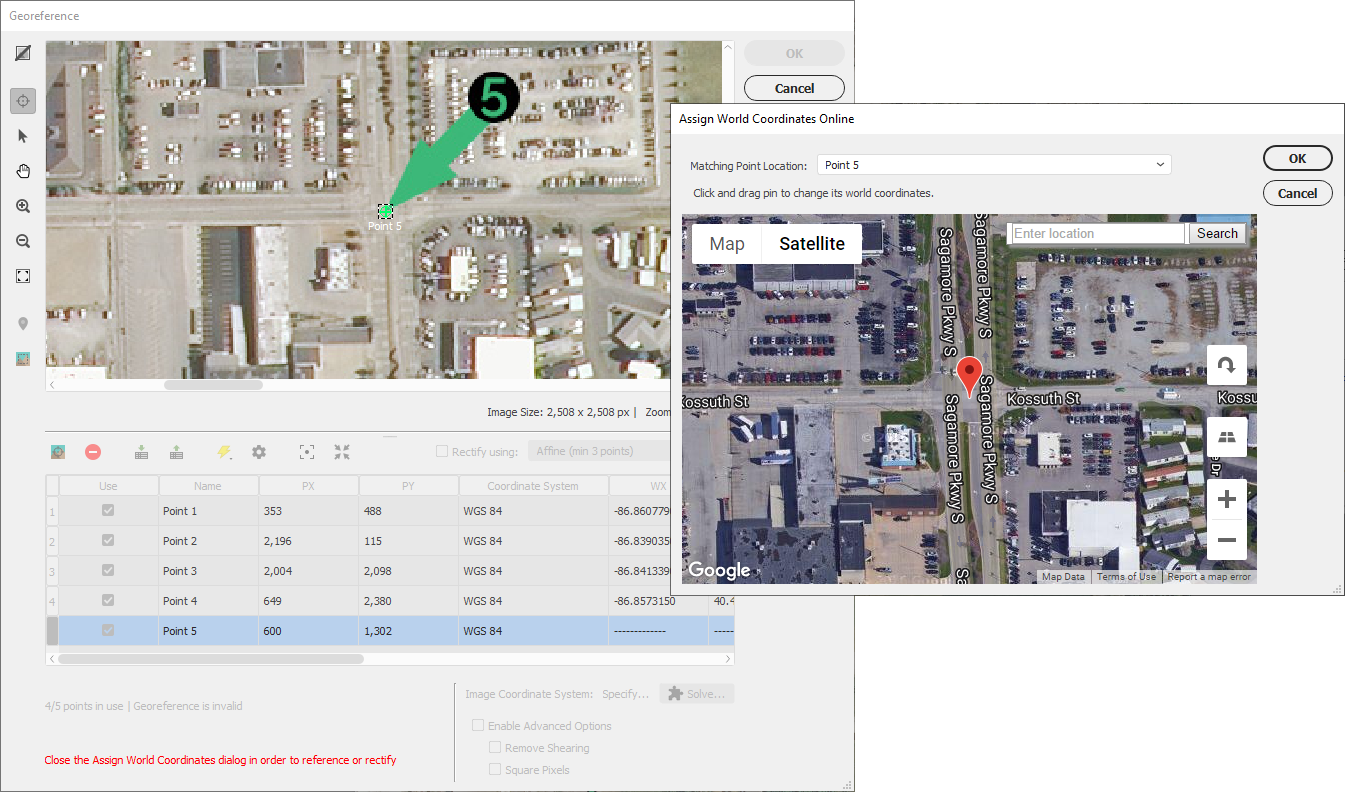This screenshot has height=792, width=1345.
Task: Click the points table horizontal scrollbar
Action: (211, 659)
